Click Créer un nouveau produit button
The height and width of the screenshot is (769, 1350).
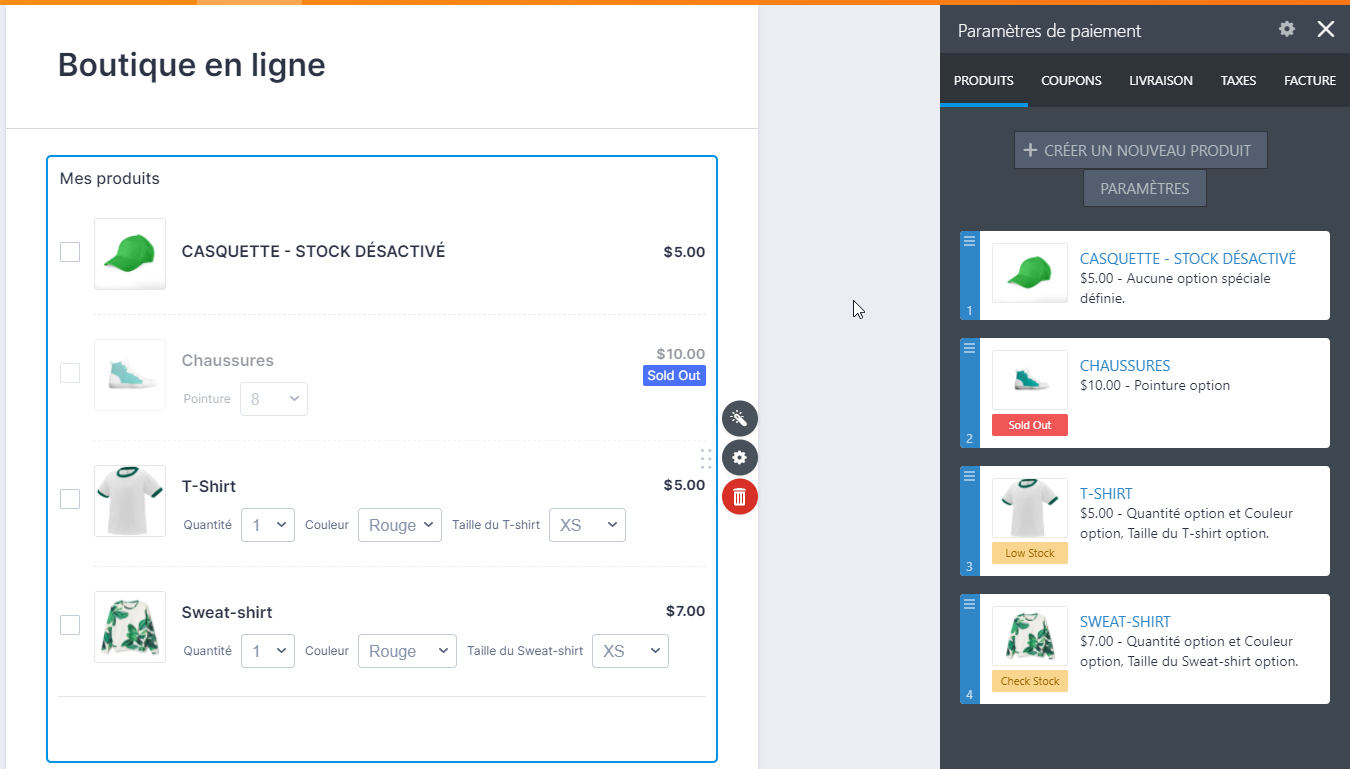pos(1140,150)
